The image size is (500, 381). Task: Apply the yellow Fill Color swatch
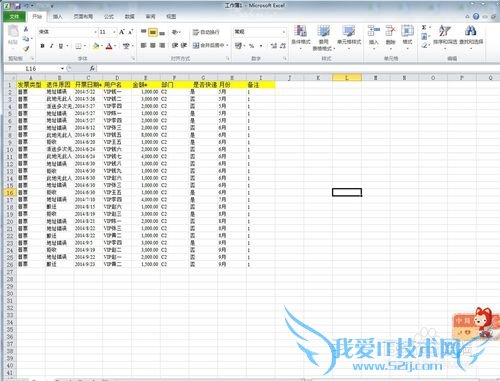pyautogui.click(x=96, y=46)
